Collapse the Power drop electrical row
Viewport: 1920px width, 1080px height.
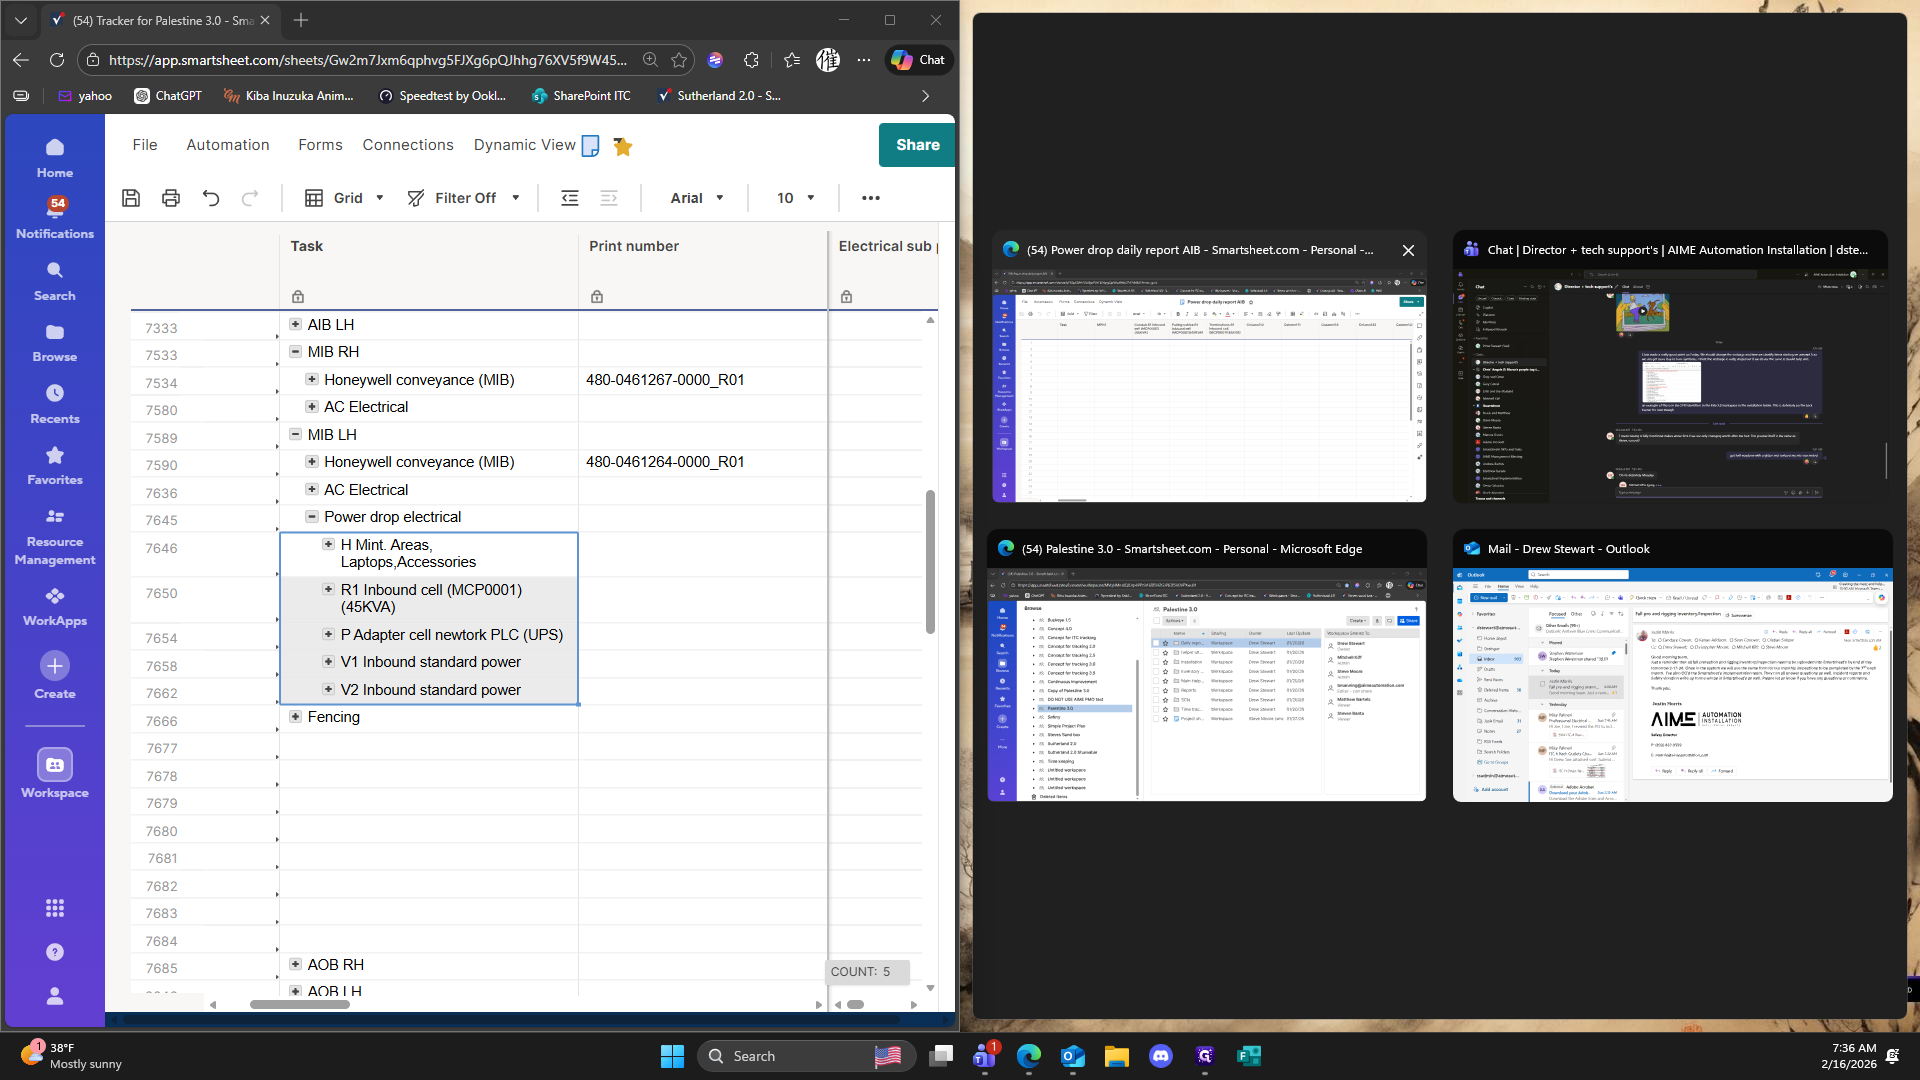tap(312, 517)
